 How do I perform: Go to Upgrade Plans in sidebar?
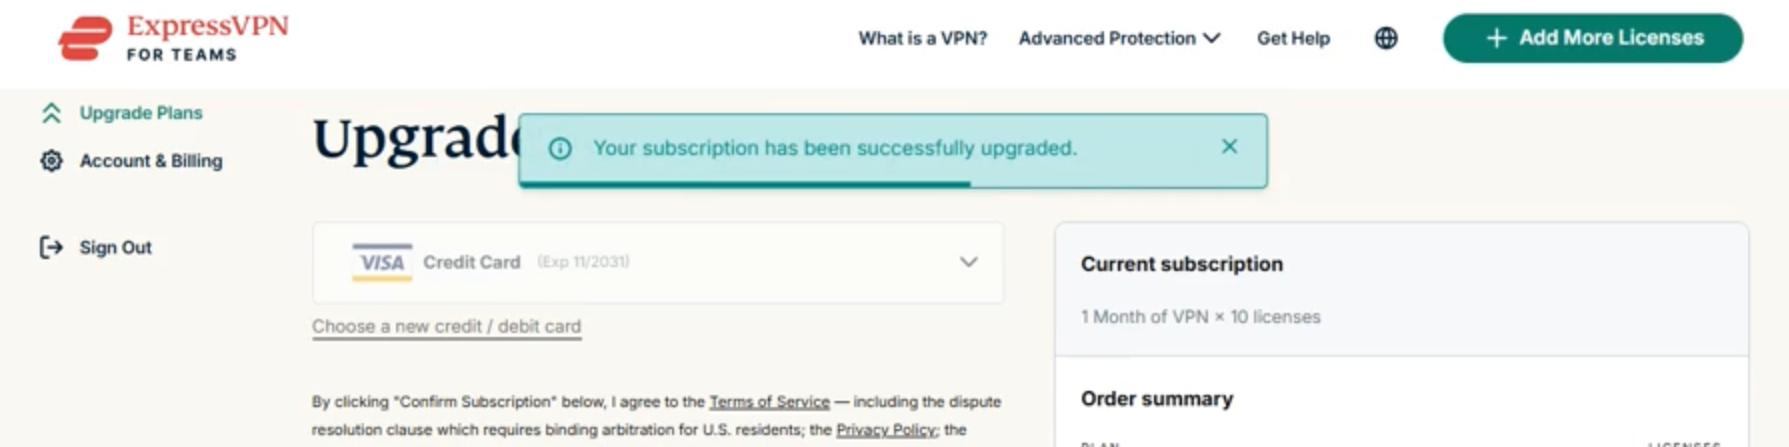click(141, 113)
